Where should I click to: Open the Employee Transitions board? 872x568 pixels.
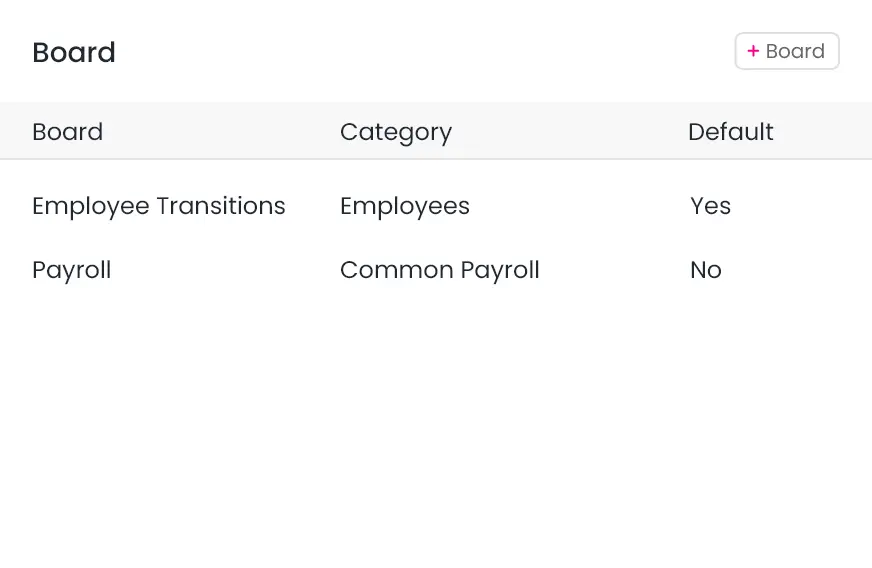click(158, 206)
